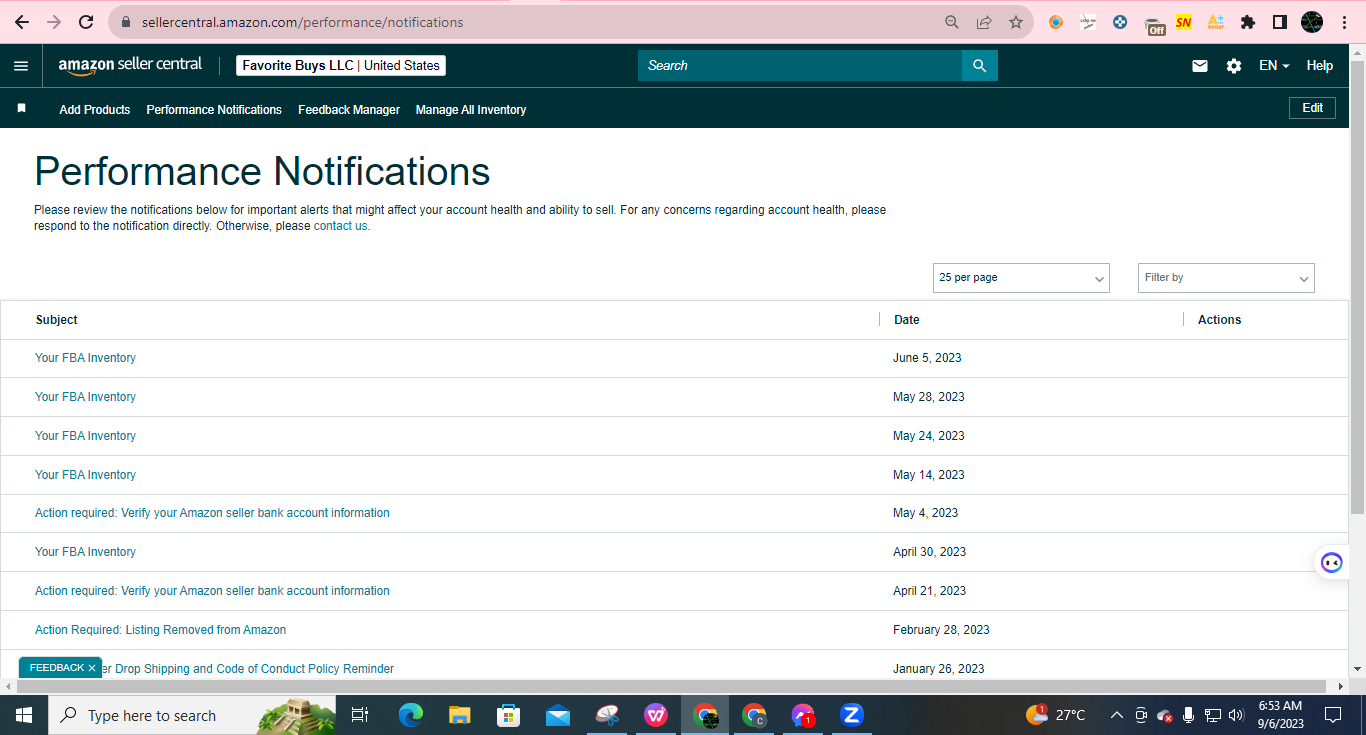This screenshot has height=735, width=1366.
Task: Open Manage All Inventory
Action: [x=471, y=110]
